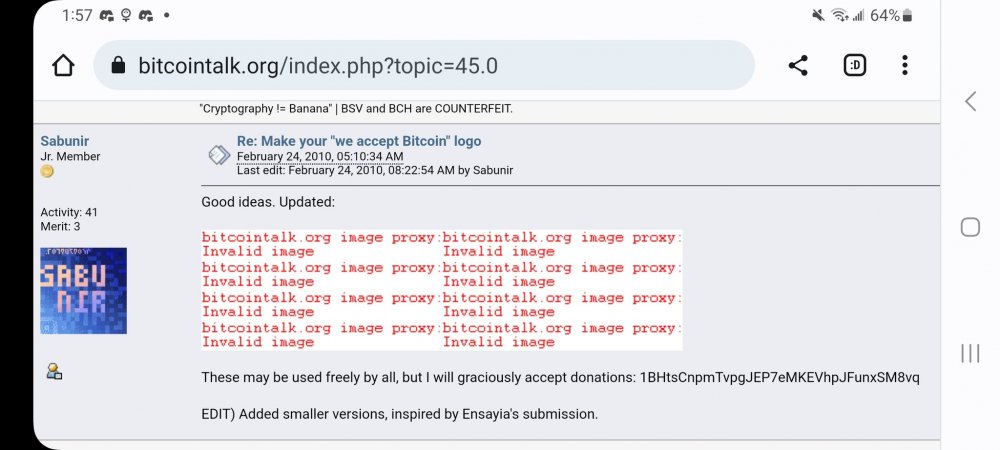The image size is (1000, 450).
Task: Tap the bitcointalk.org address bar
Action: pos(430,66)
